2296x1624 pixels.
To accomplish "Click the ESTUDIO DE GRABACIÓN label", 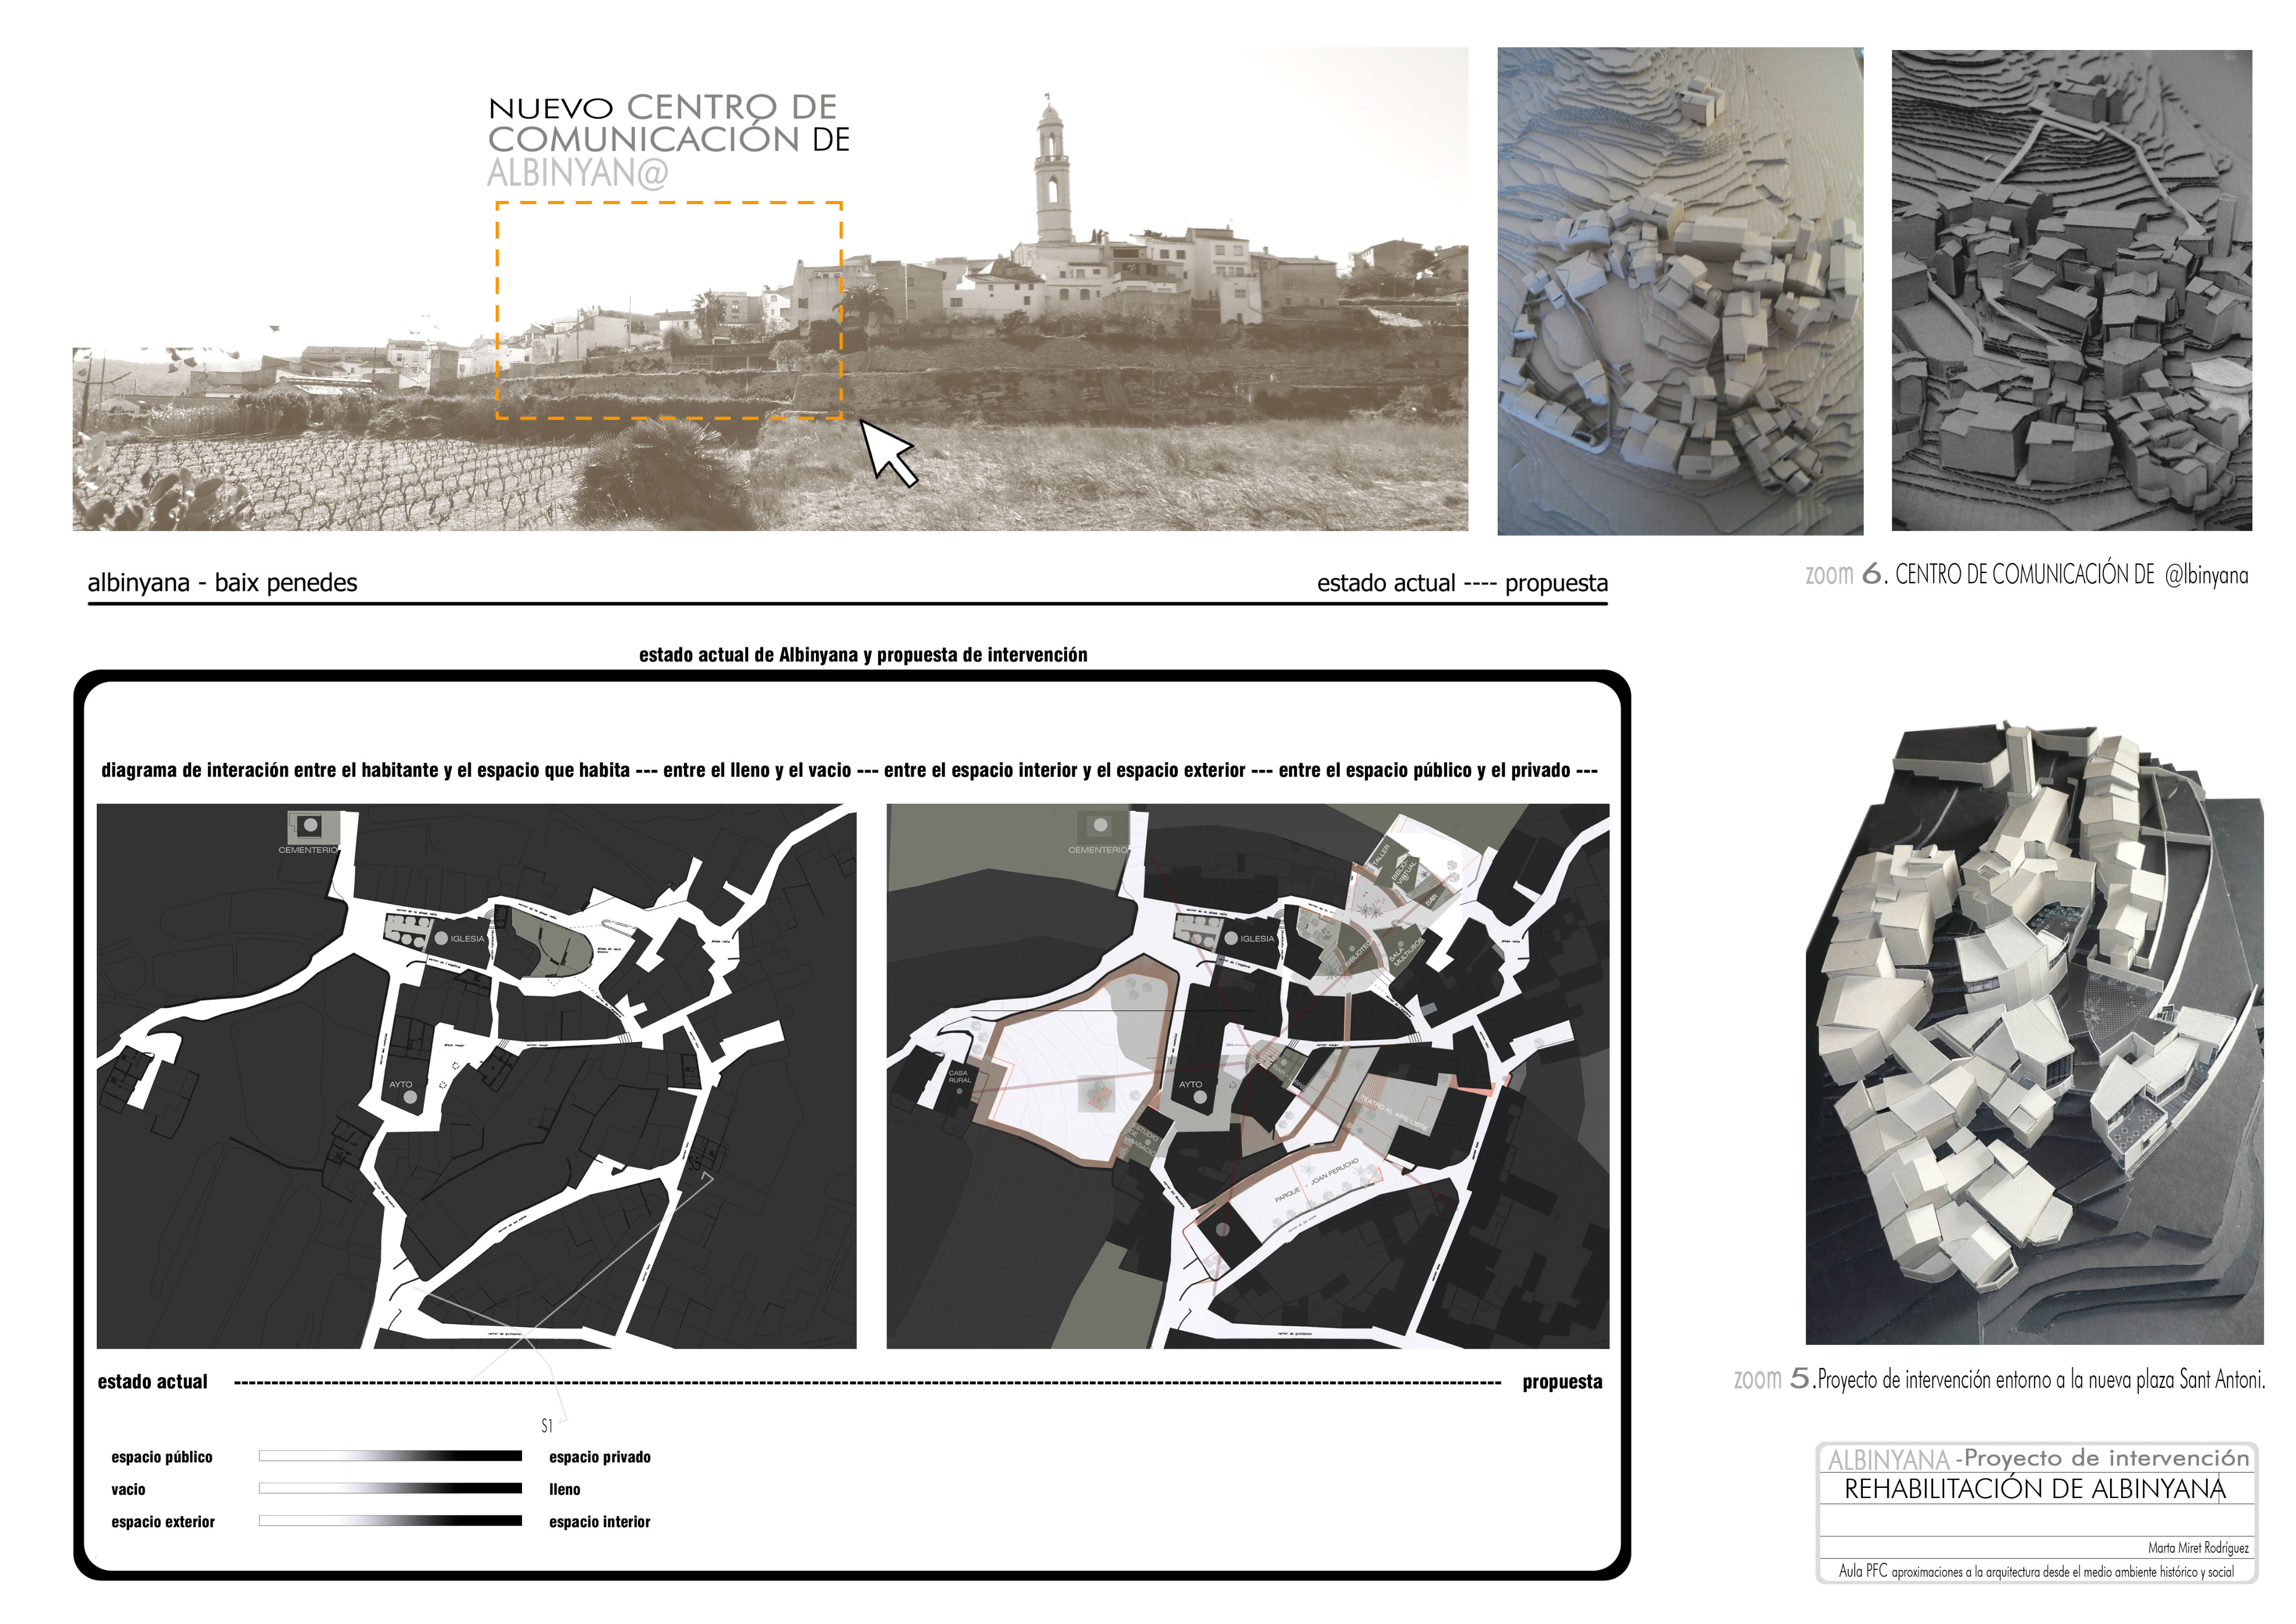I will [1142, 1140].
